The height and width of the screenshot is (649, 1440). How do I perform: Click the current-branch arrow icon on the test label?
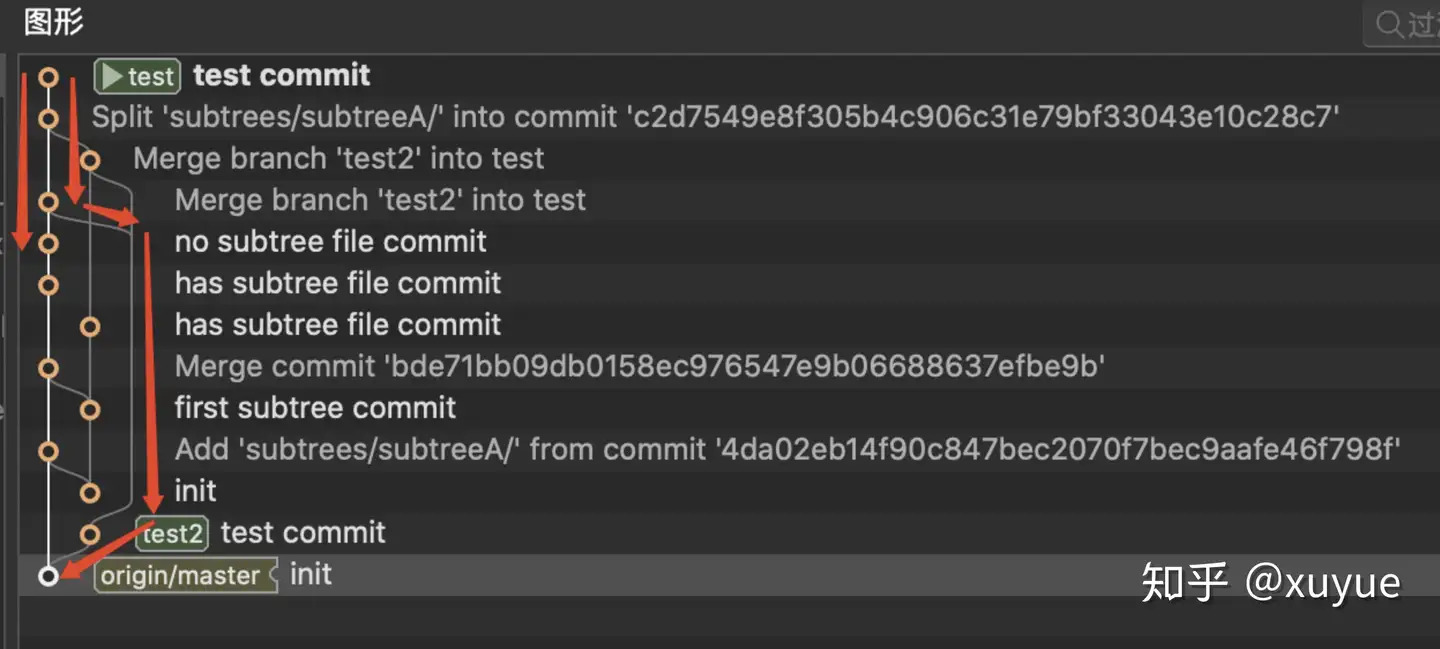point(111,76)
